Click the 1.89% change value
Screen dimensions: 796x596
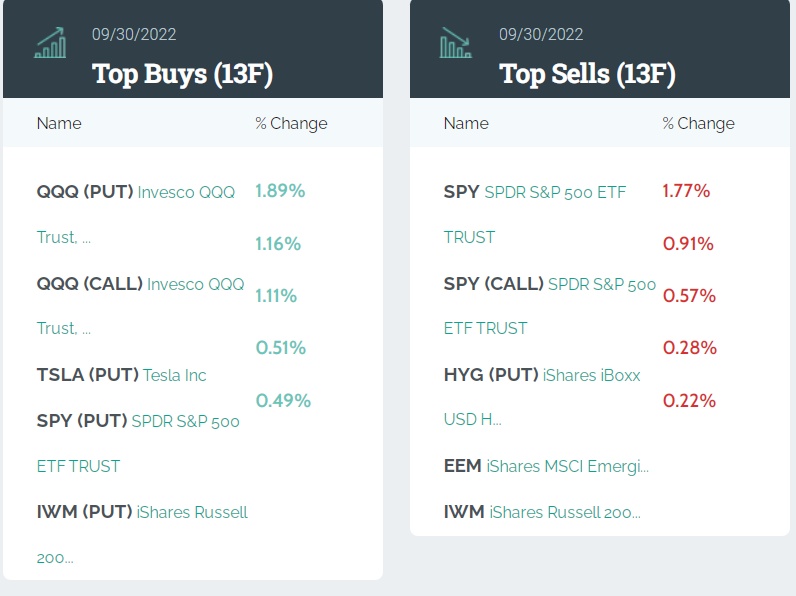click(x=280, y=190)
